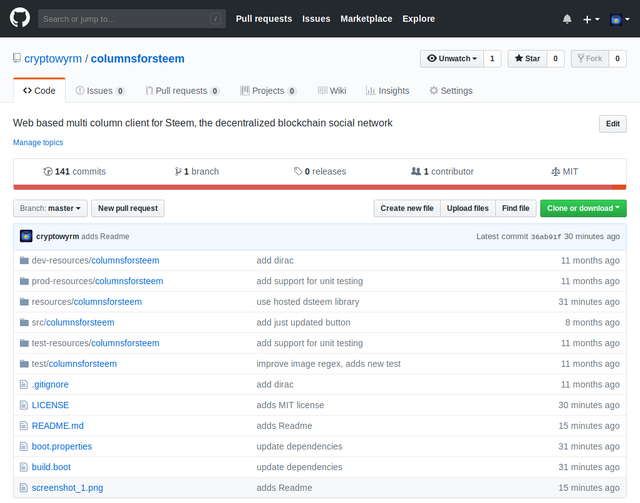The image size is (640, 503).
Task: Click Edit for the repository description
Action: [613, 124]
